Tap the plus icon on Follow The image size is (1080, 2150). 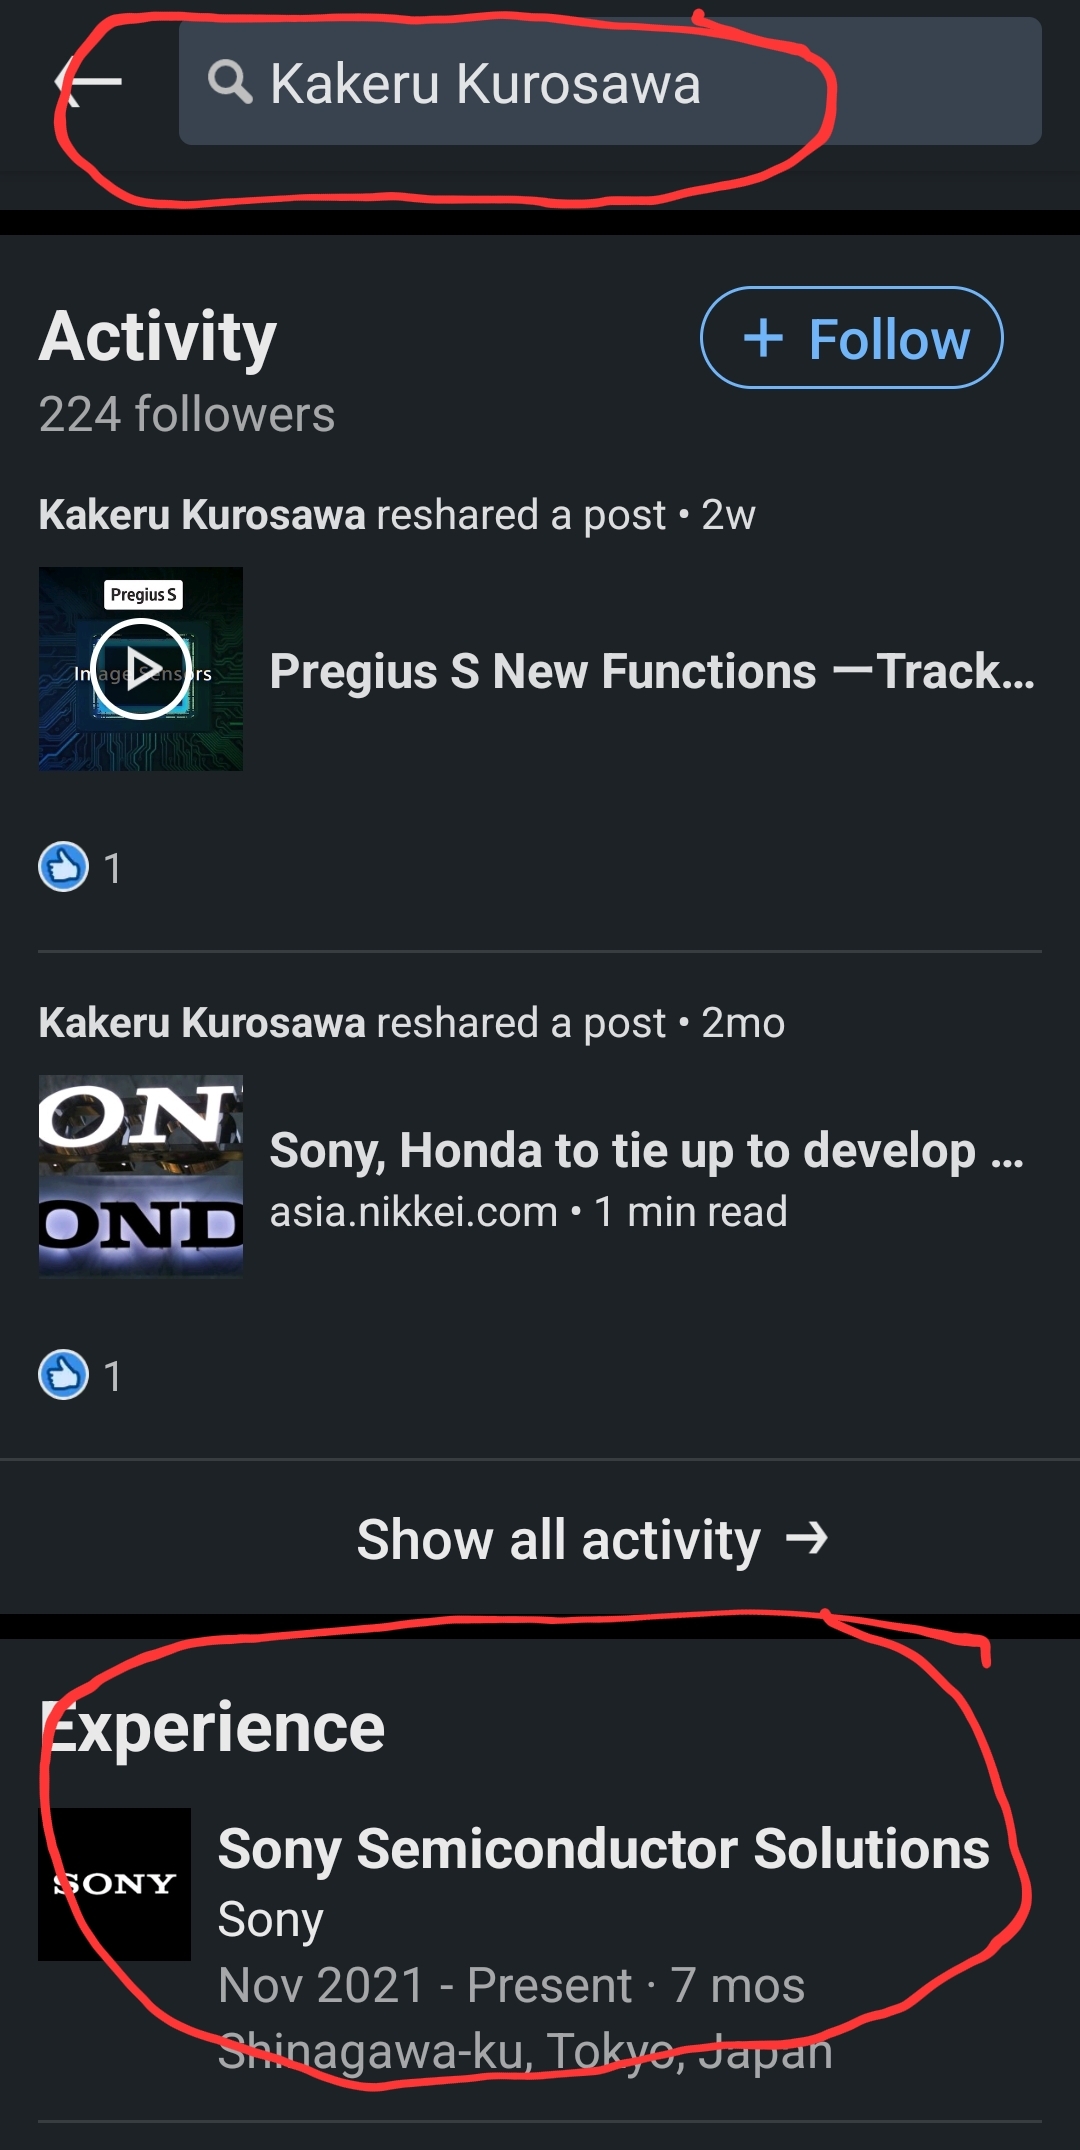[x=763, y=338]
